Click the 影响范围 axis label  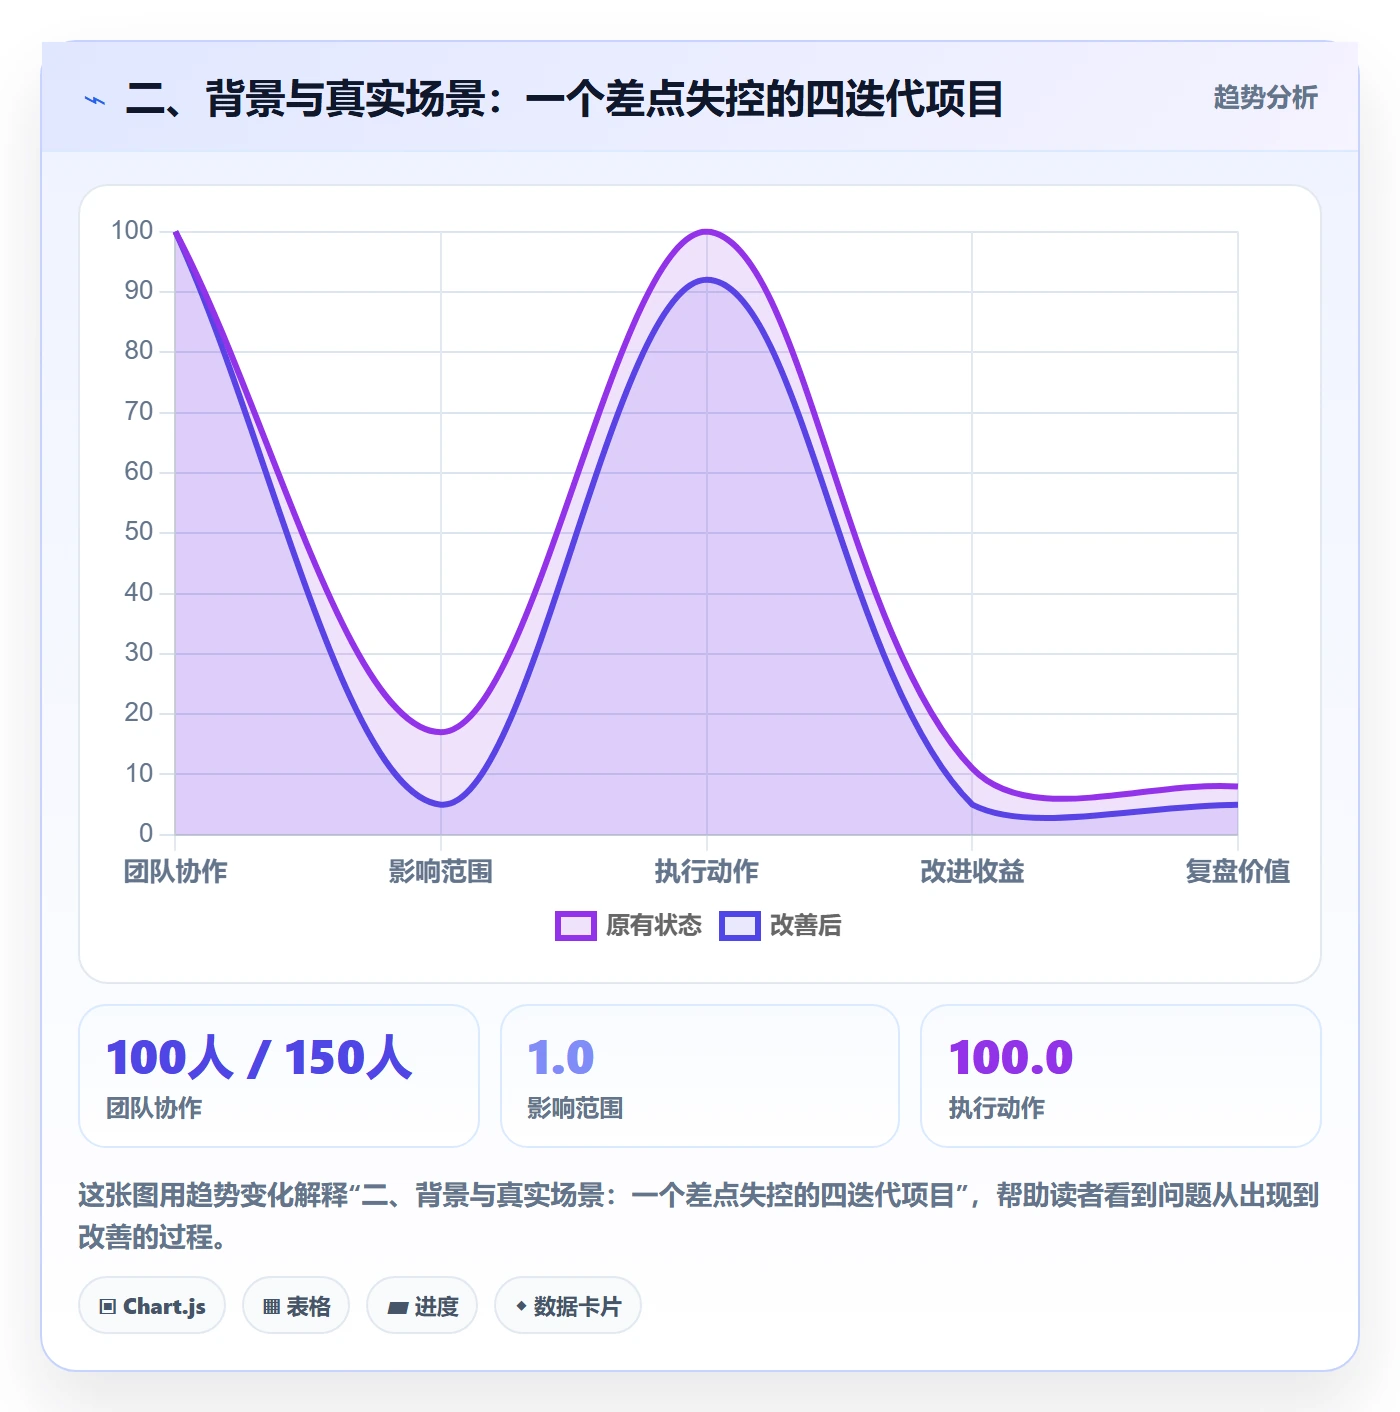click(441, 871)
